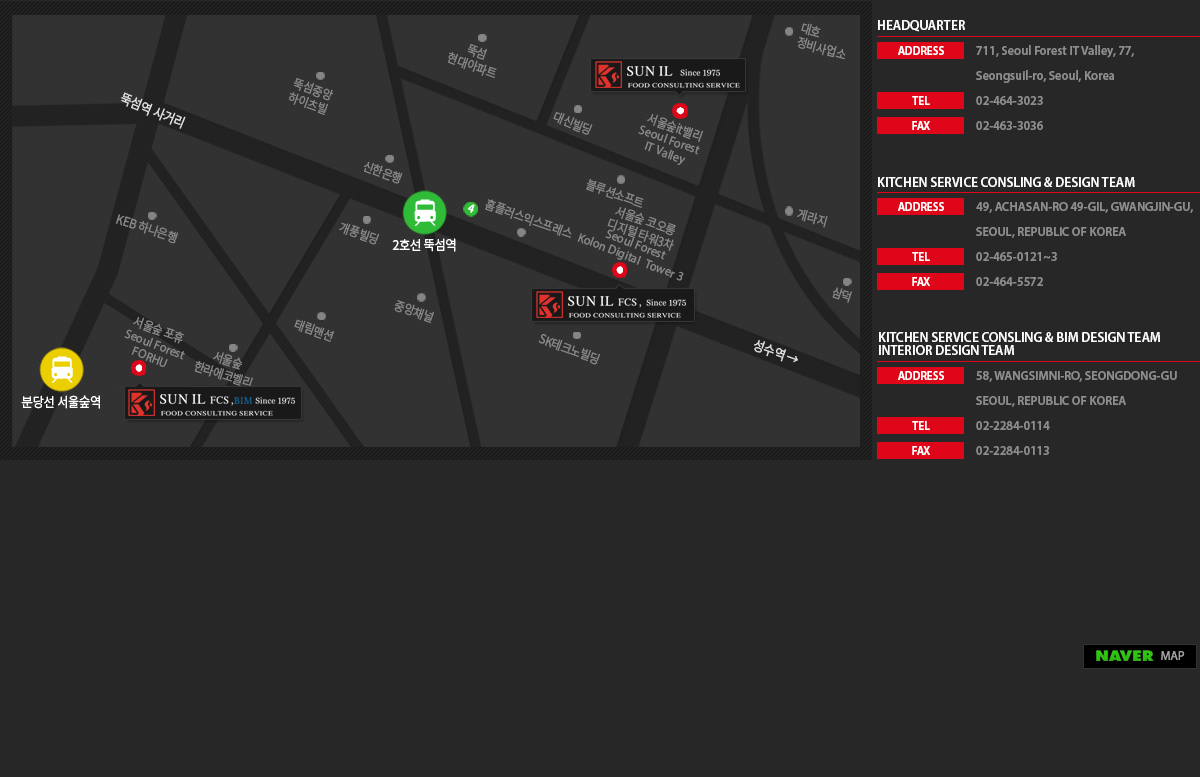Click the green exit 4 badge
Viewport: 1200px width, 777px height.
pos(470,208)
